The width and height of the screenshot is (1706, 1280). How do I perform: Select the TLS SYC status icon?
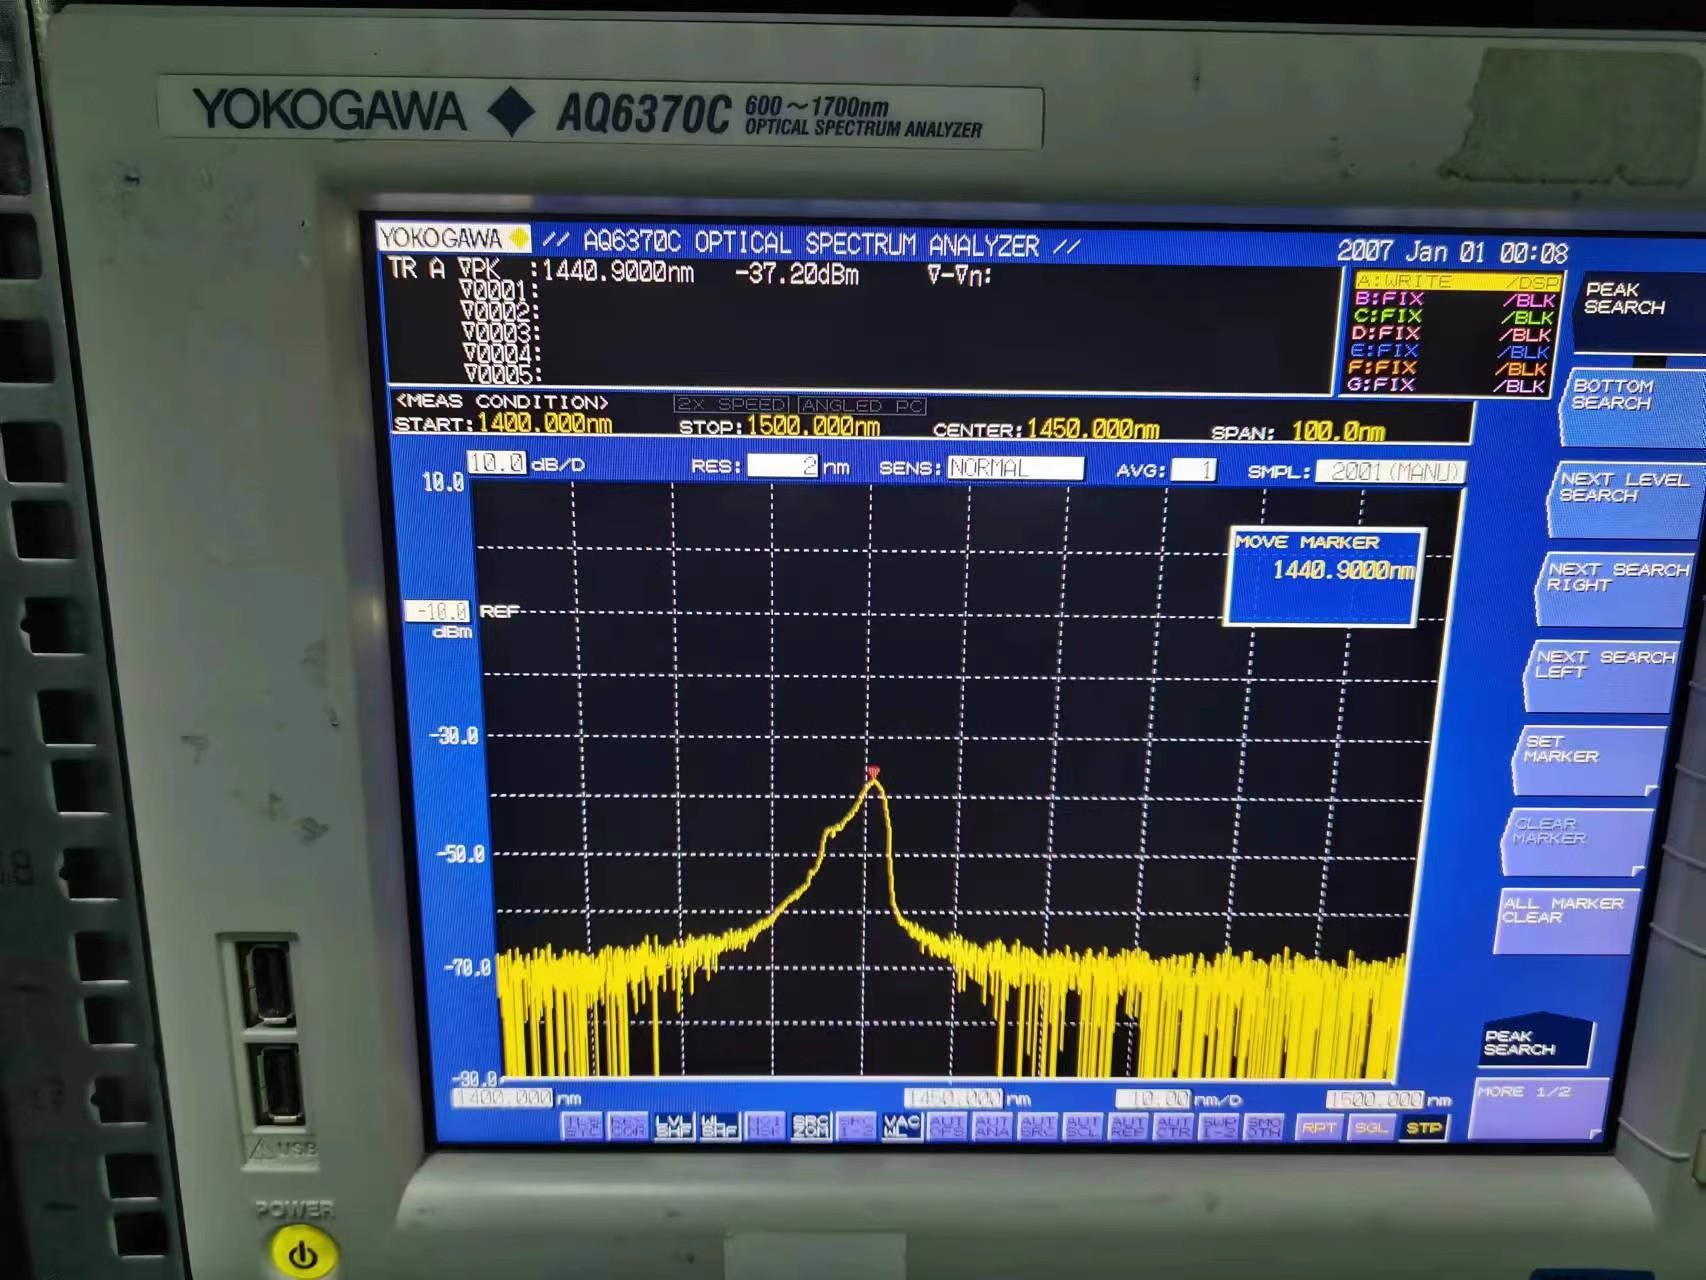(x=582, y=1126)
